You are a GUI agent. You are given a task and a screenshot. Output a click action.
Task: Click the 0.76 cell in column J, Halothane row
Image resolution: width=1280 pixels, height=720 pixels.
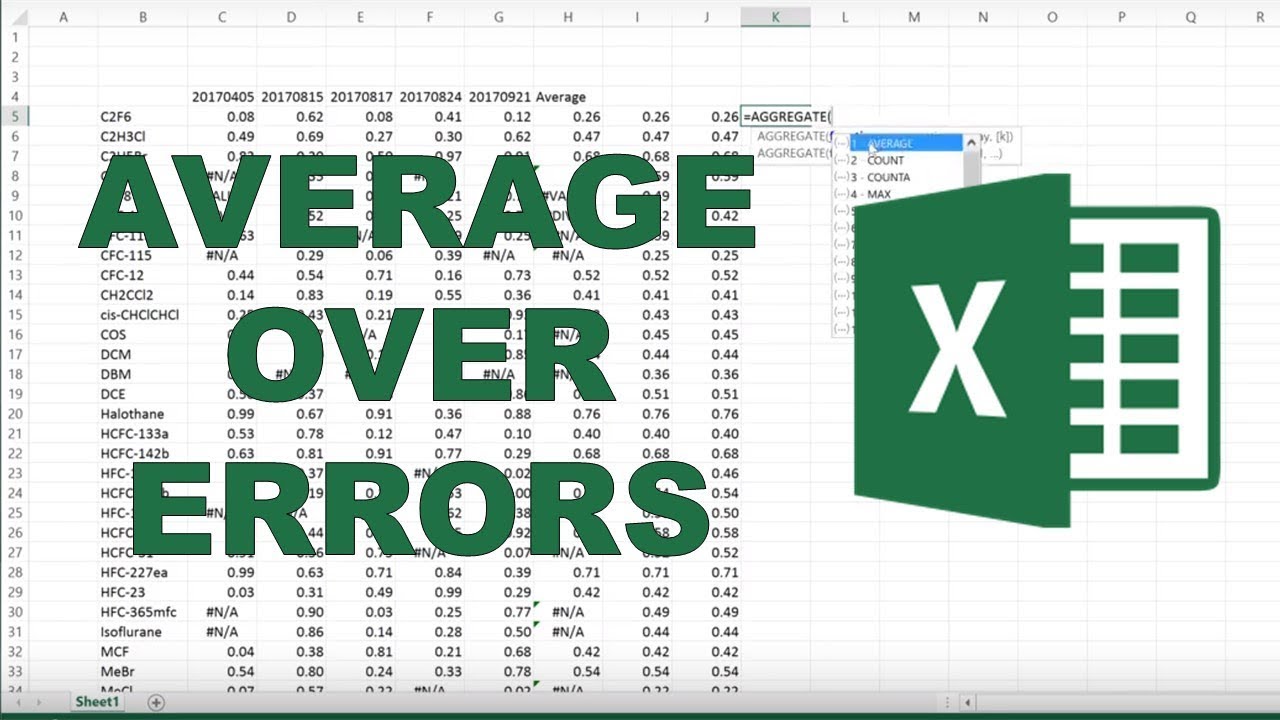coord(706,414)
